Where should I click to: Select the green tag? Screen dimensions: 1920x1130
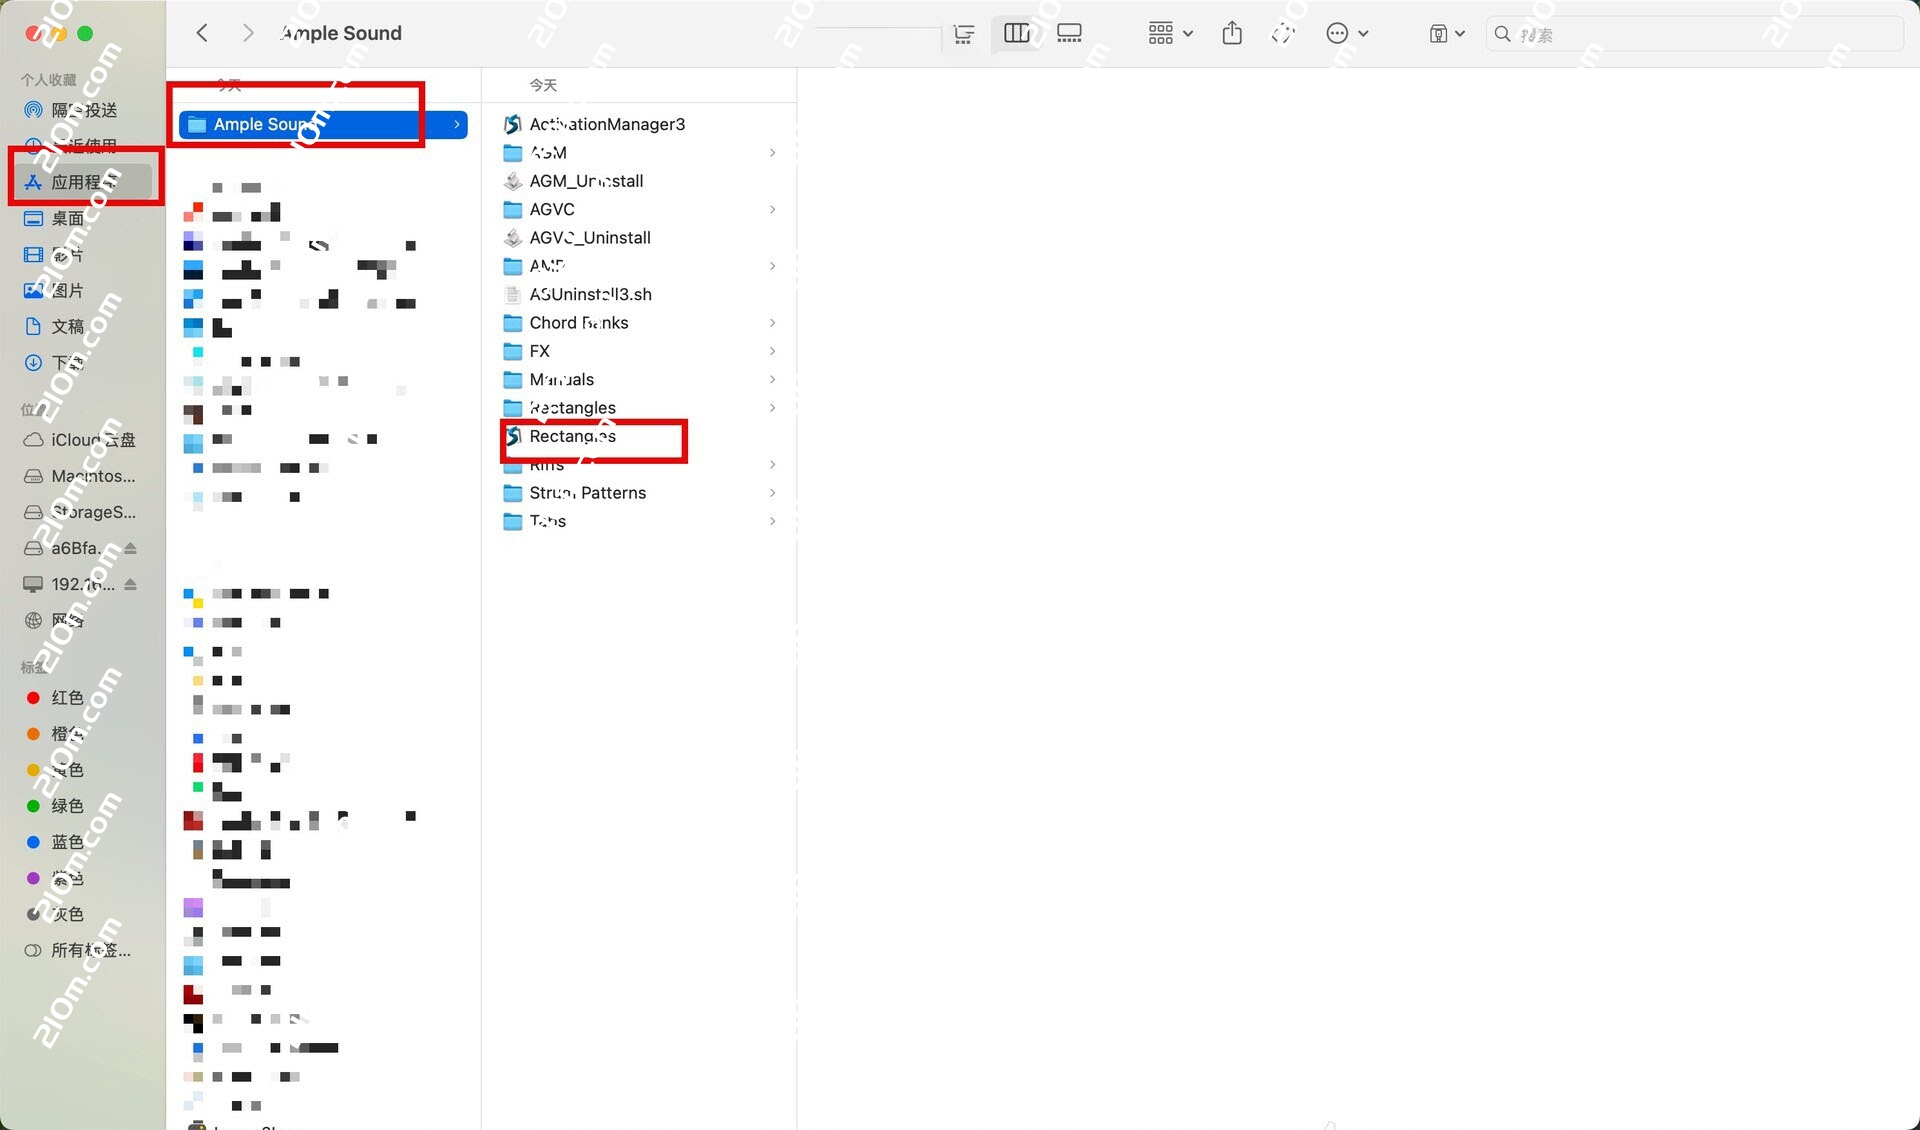[85, 806]
